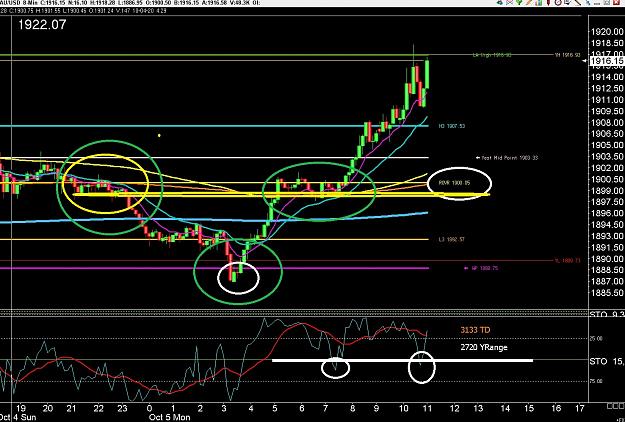Click the LR High 1916.93 label

(492, 55)
